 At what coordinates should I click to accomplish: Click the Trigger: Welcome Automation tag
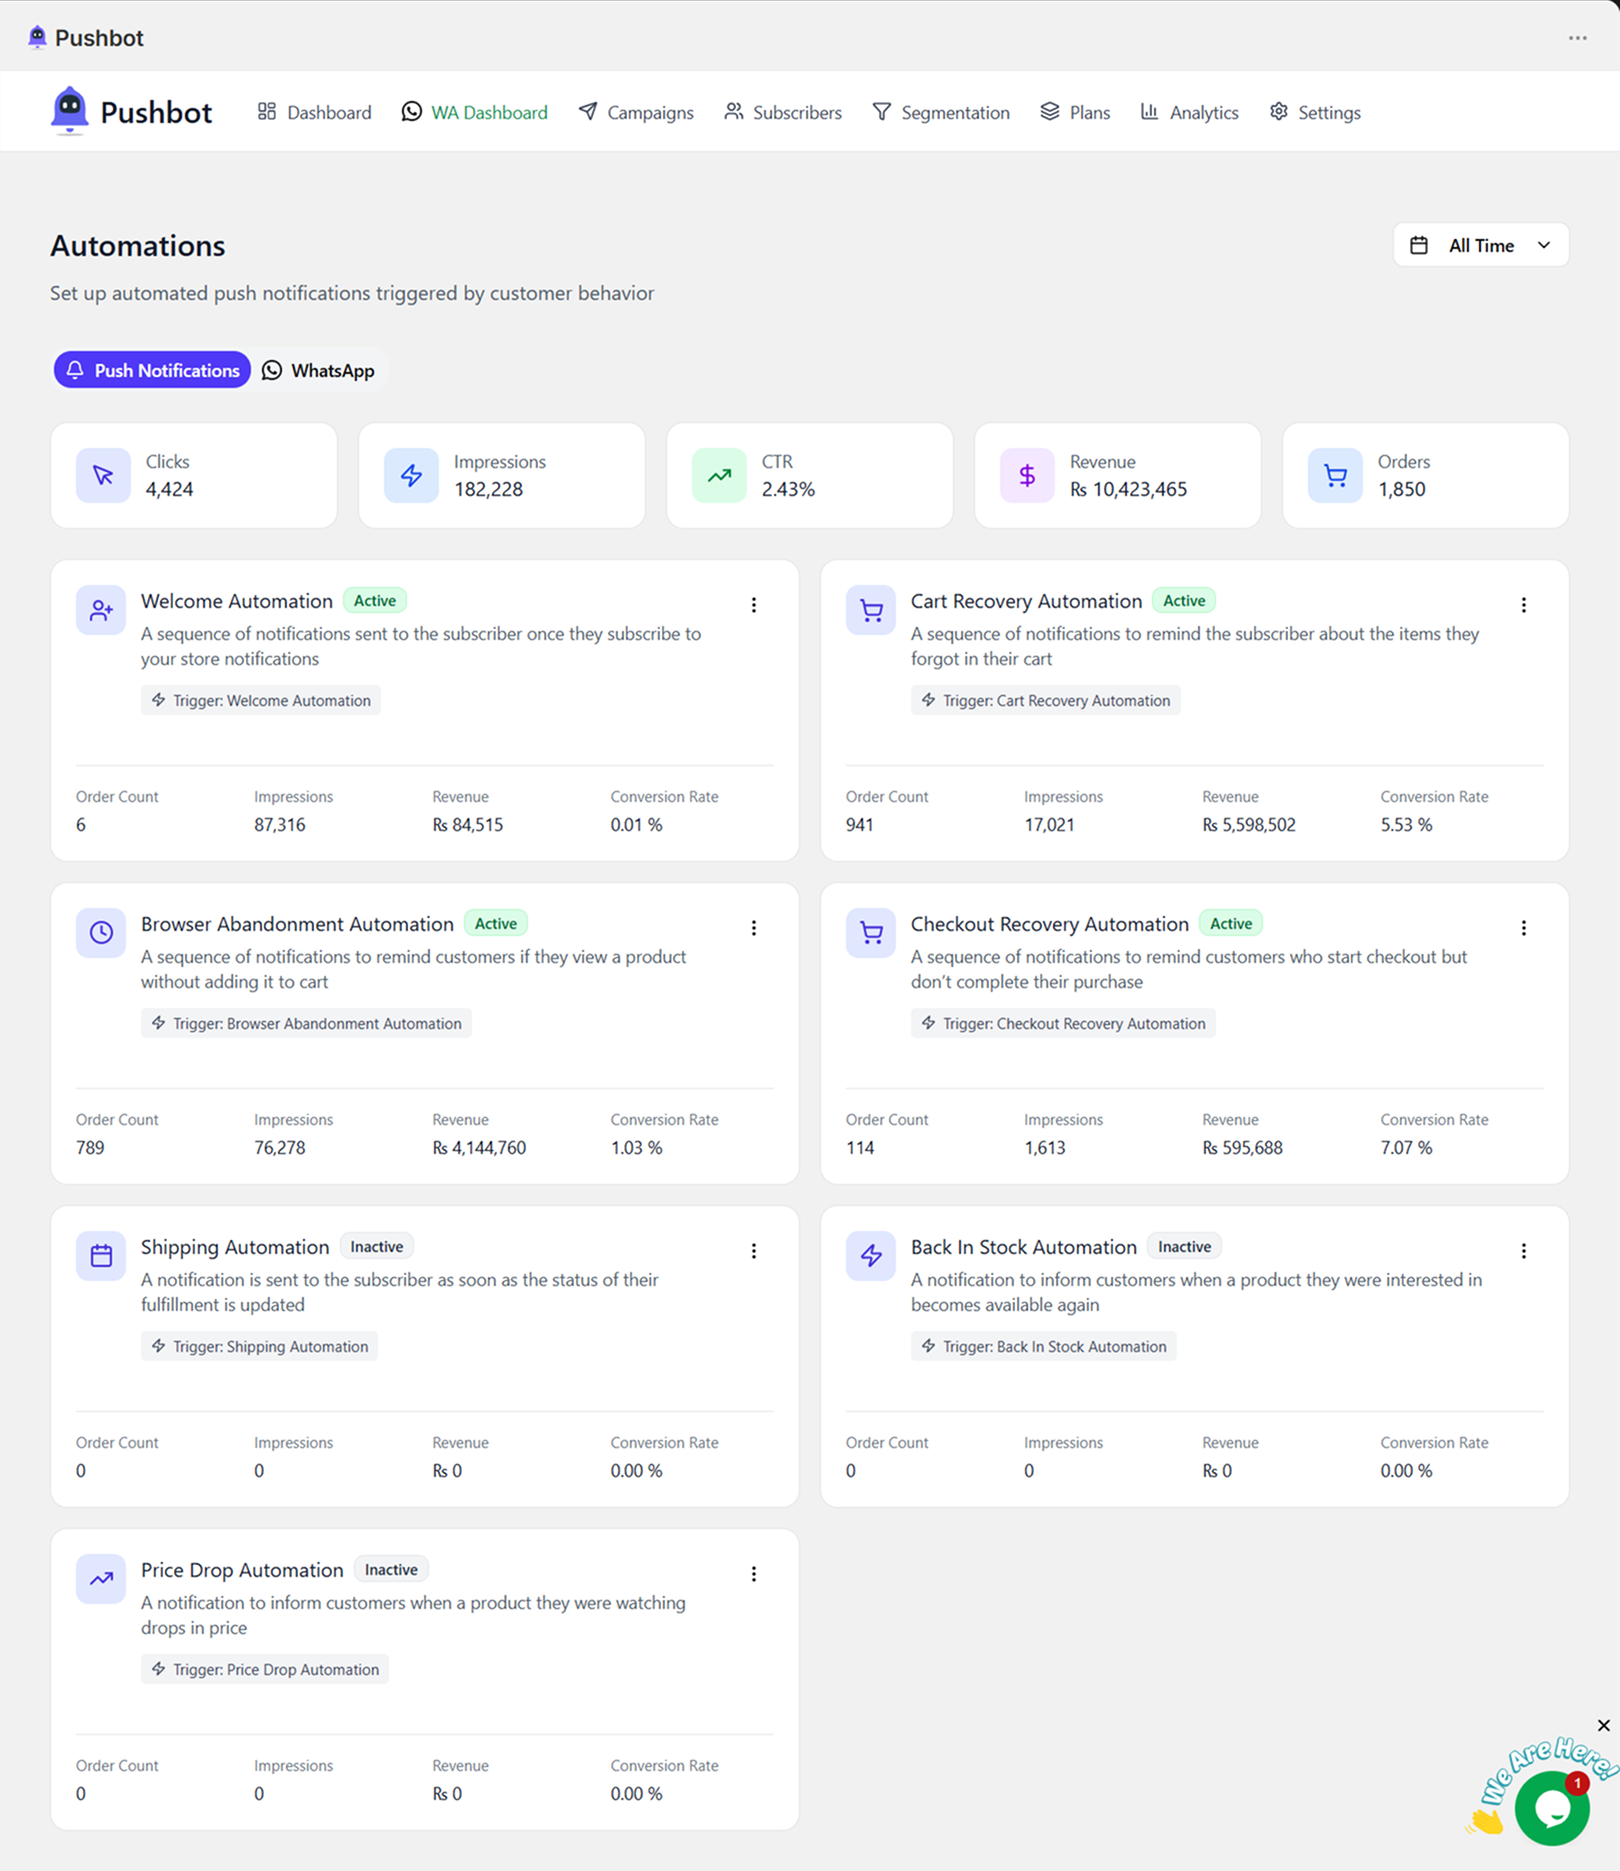tap(261, 701)
